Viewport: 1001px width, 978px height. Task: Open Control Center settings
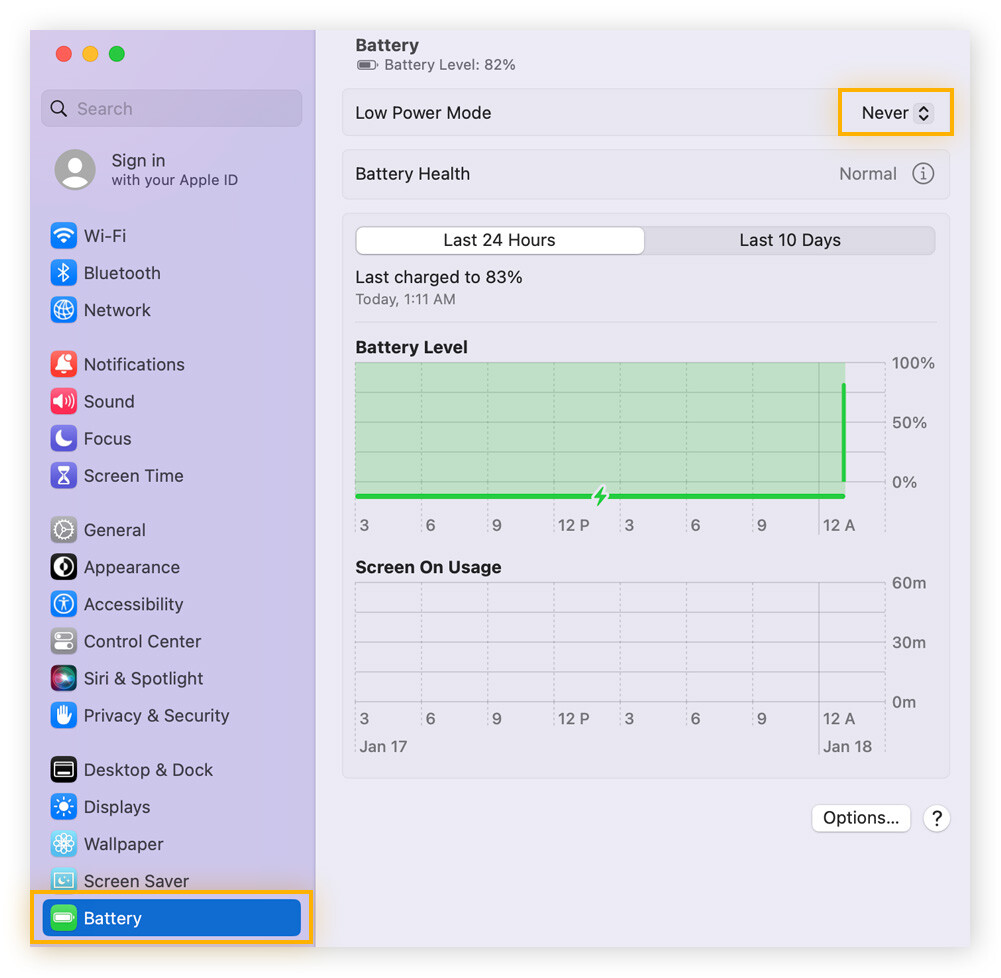(x=142, y=641)
